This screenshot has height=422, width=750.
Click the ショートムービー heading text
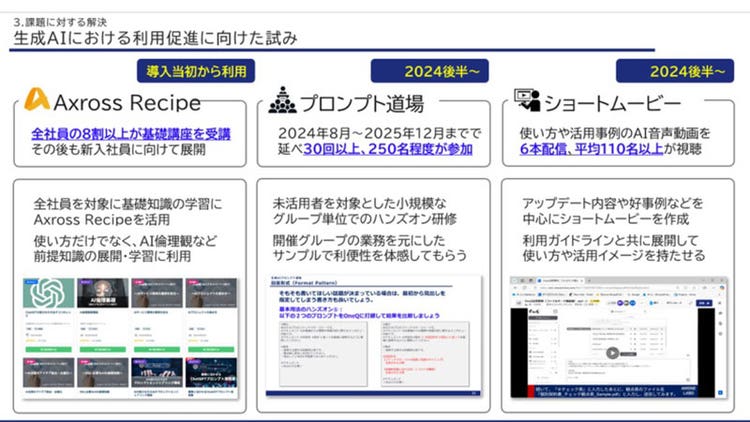tap(613, 103)
